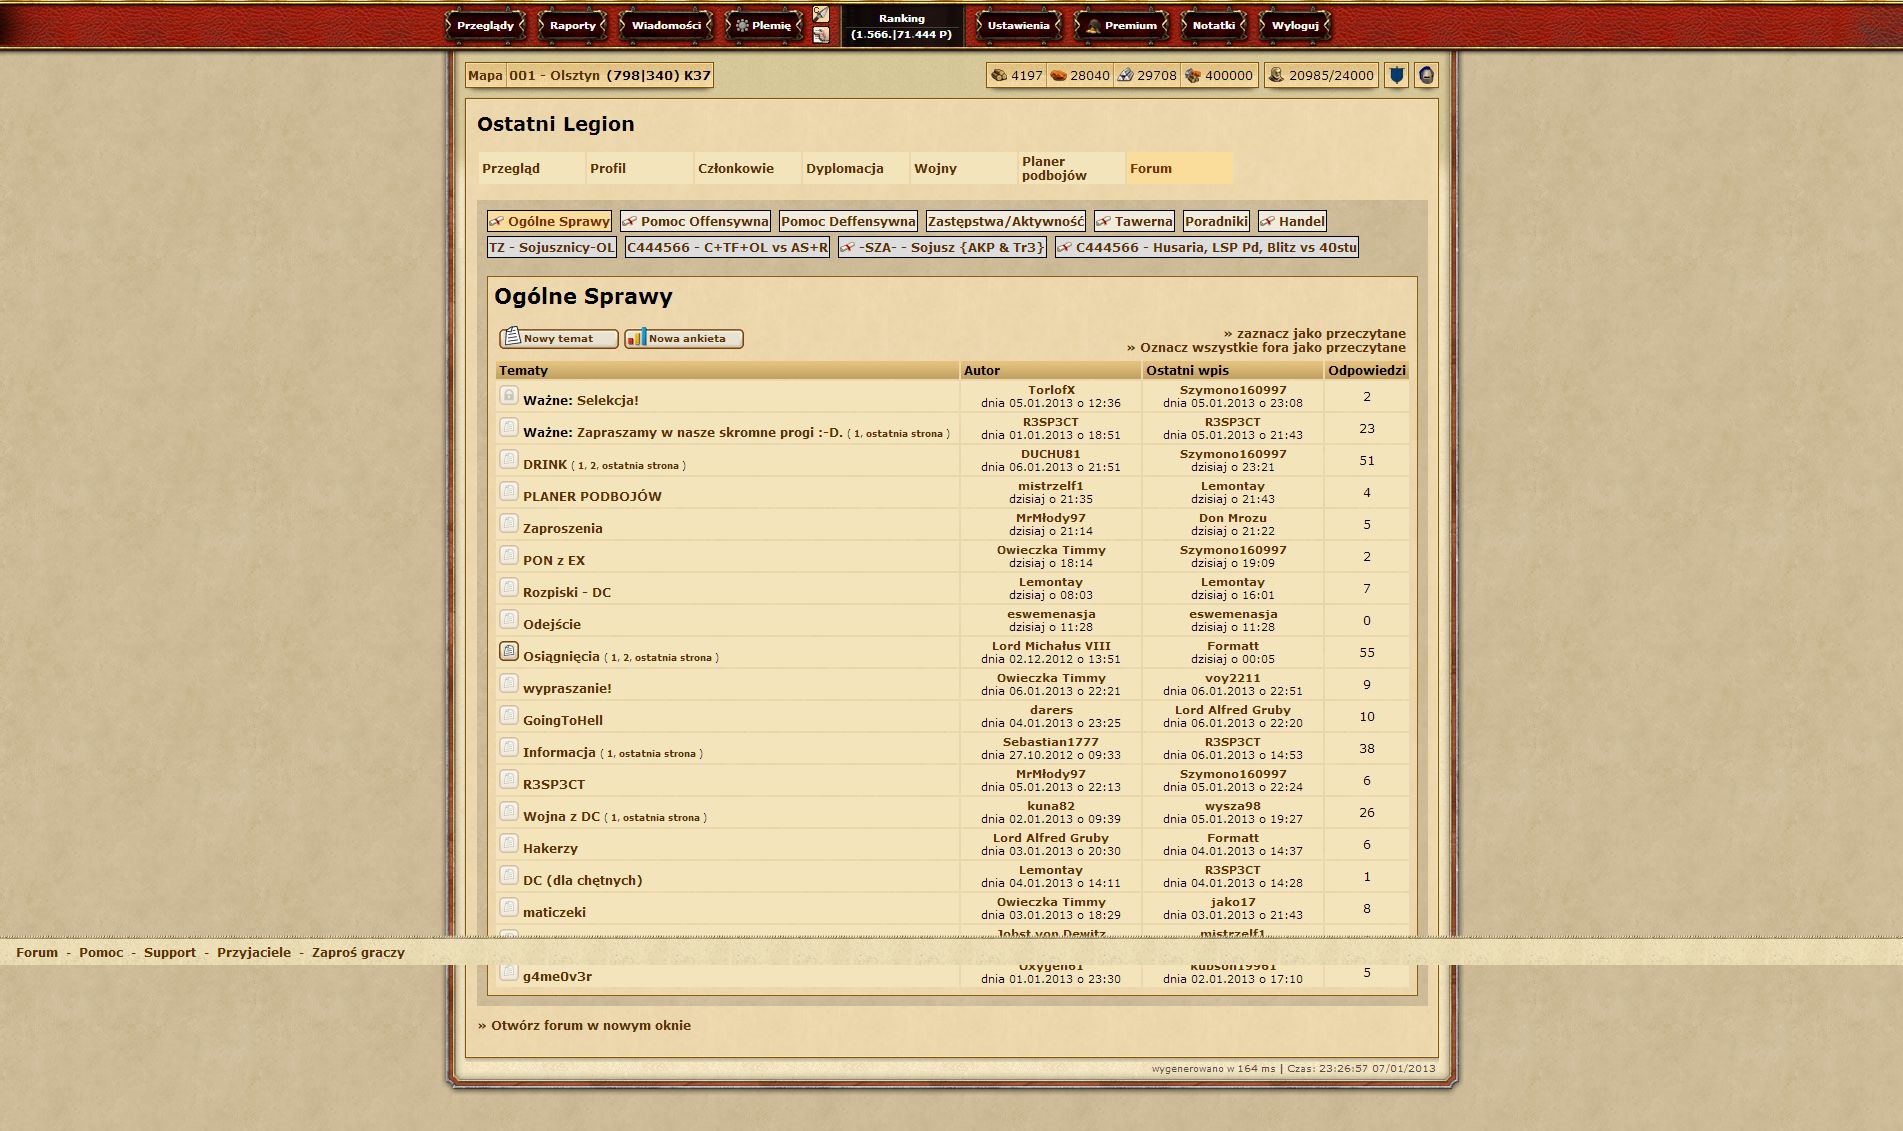Click the sword icon beside Plemię
1903x1131 pixels.
click(x=821, y=14)
